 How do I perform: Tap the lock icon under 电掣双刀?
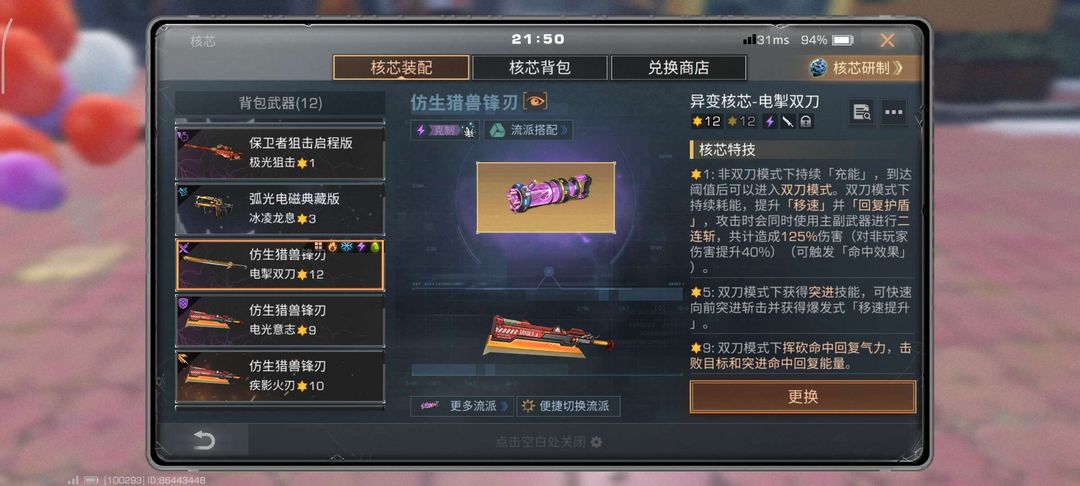805,122
